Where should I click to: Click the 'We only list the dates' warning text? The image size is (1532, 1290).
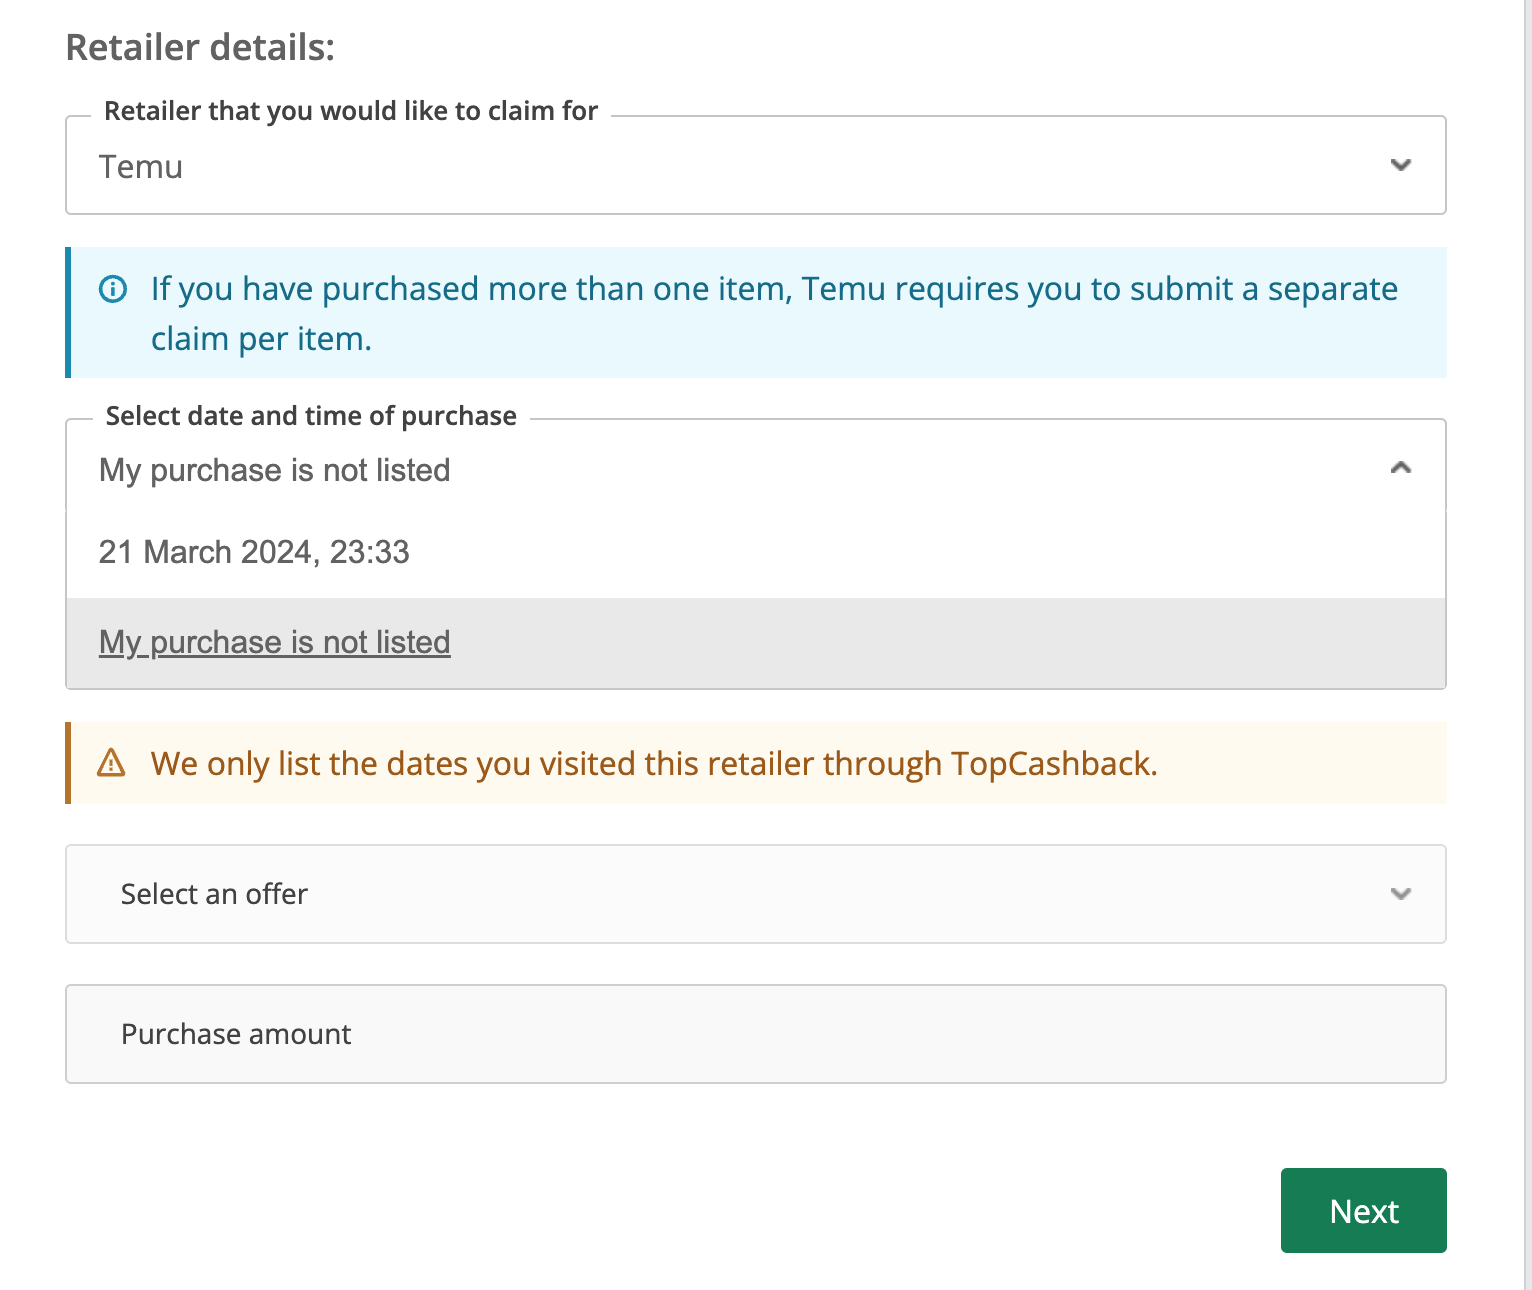coord(654,764)
